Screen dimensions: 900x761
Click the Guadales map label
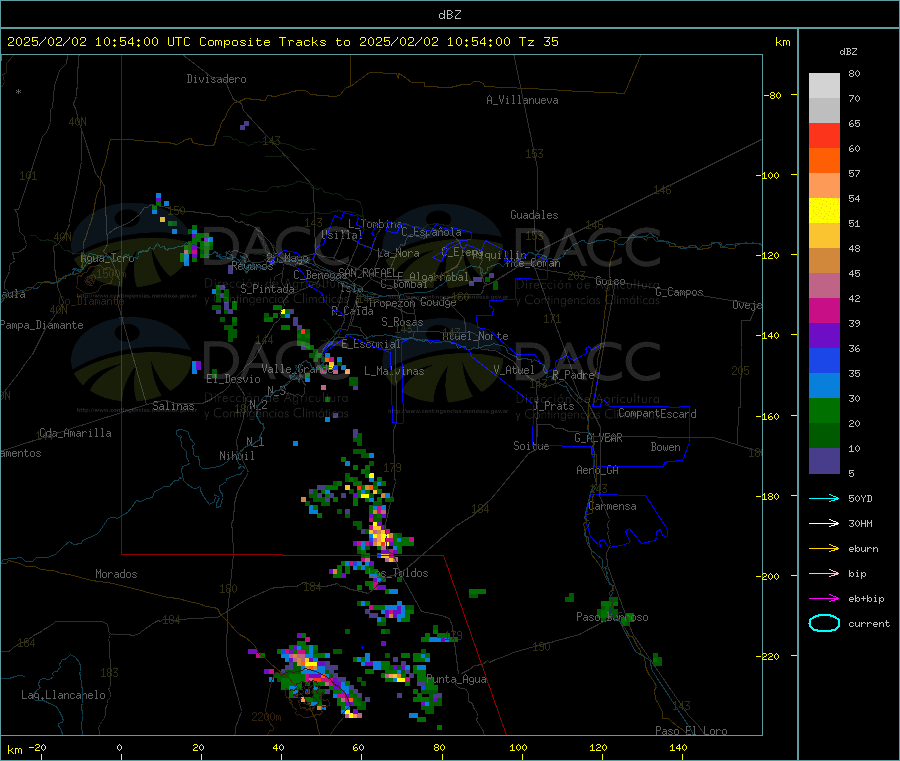(x=534, y=215)
